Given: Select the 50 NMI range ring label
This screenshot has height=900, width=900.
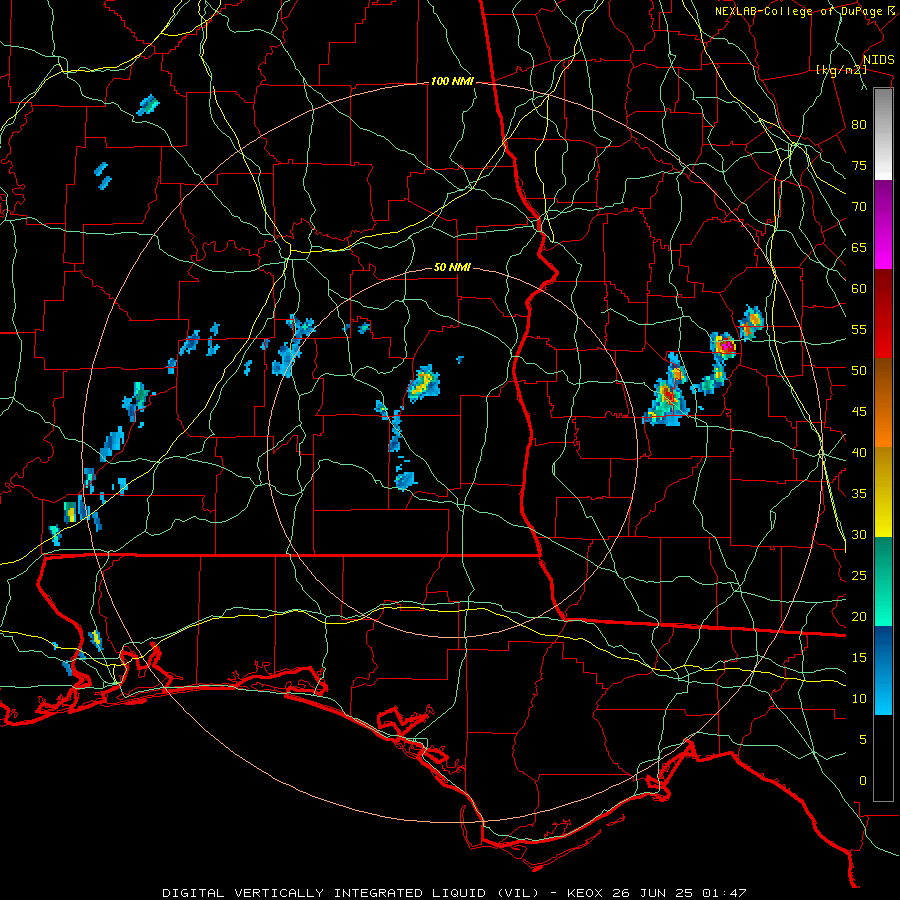Looking at the screenshot, I should 452,267.
